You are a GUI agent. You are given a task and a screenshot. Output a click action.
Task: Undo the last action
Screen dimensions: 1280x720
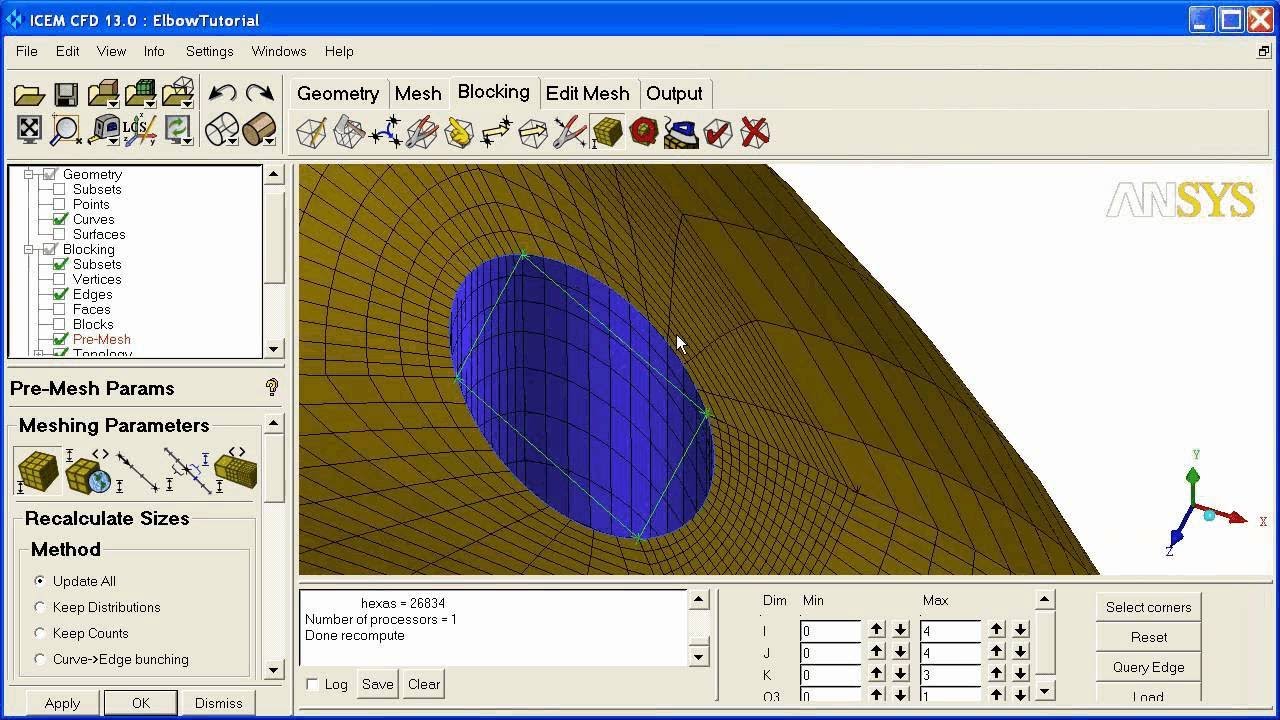point(222,93)
